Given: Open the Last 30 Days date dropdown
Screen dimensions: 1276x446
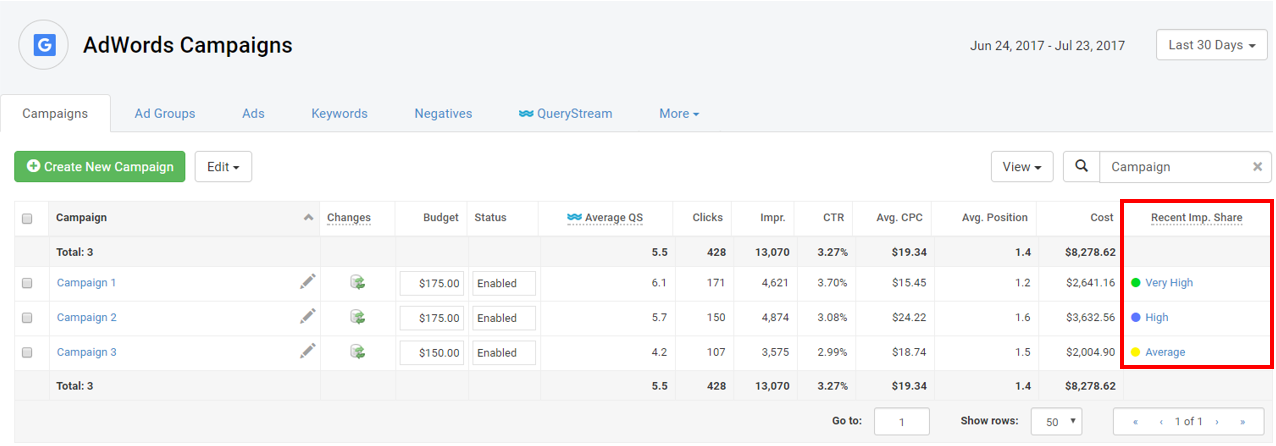Looking at the screenshot, I should click(1212, 45).
